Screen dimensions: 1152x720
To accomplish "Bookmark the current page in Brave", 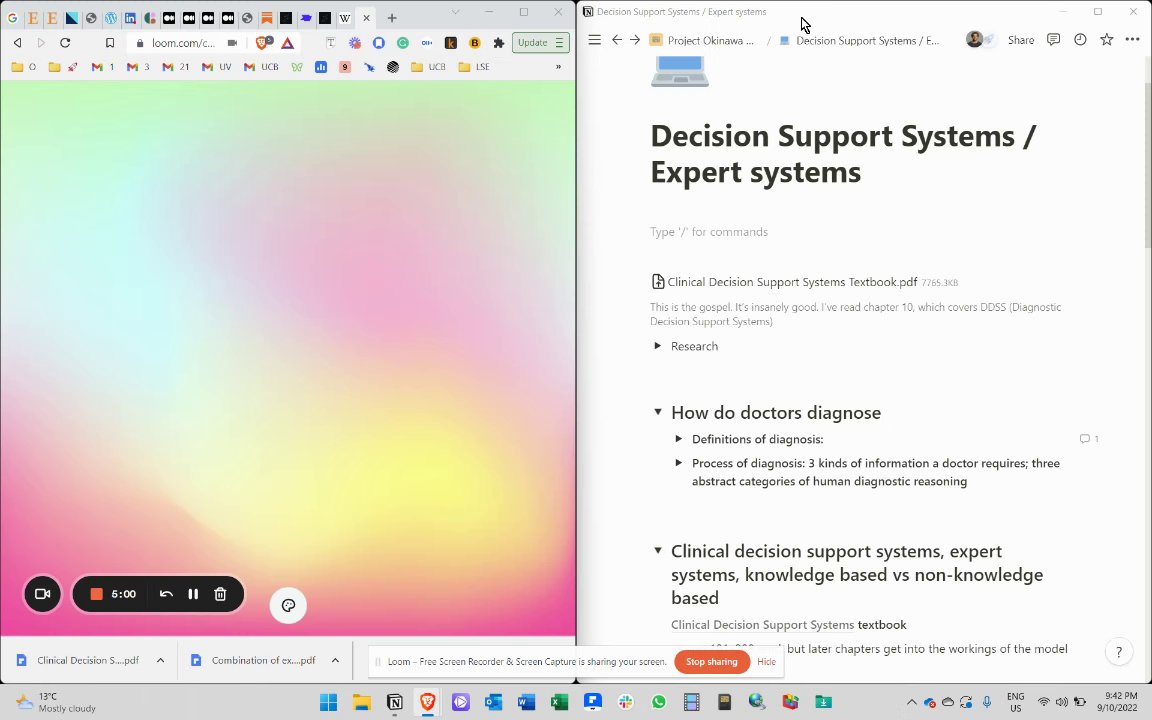I will [x=109, y=43].
